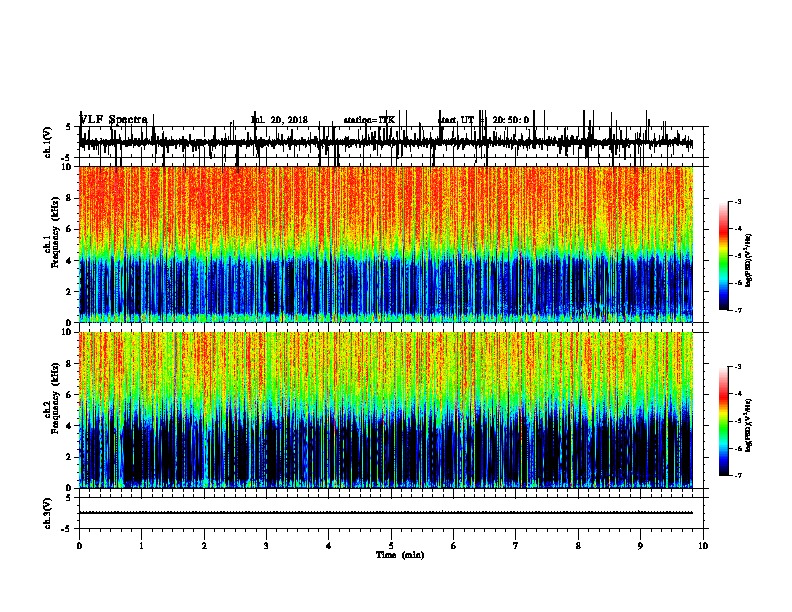This screenshot has height=612, width=792.
Task: Click inside the ch.2 spectrogram plot
Action: (x=386, y=410)
